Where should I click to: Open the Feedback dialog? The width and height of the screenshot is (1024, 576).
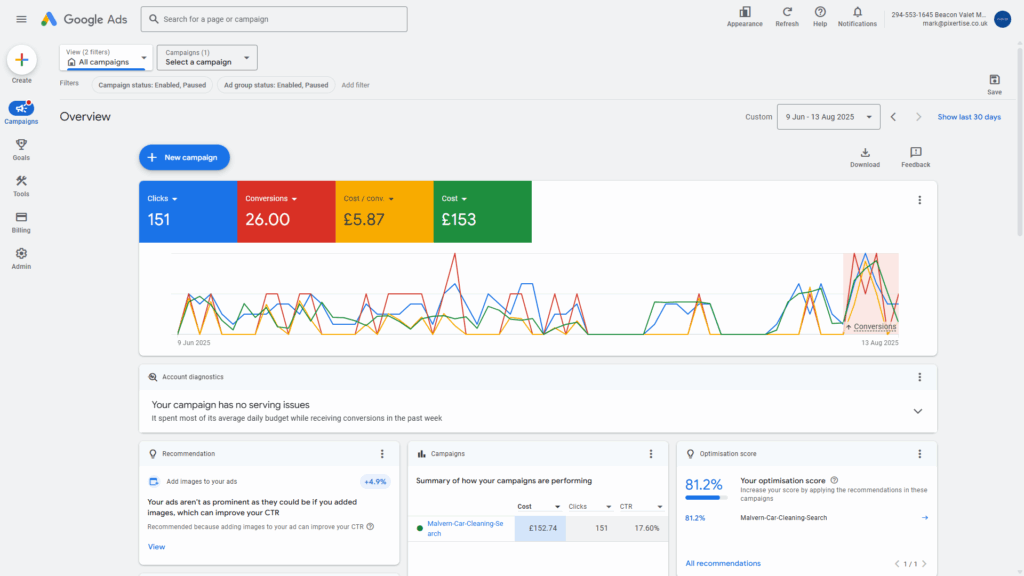[x=916, y=157]
